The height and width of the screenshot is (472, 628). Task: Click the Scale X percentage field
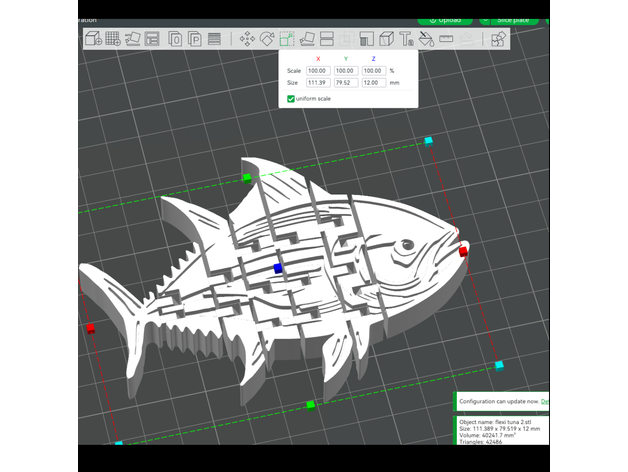[318, 71]
